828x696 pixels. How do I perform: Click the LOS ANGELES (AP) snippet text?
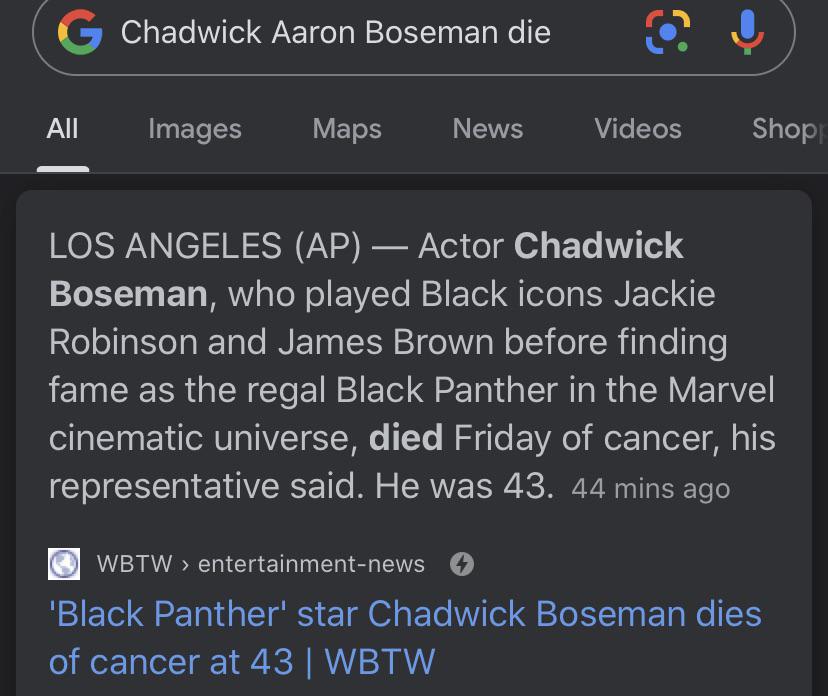204,246
